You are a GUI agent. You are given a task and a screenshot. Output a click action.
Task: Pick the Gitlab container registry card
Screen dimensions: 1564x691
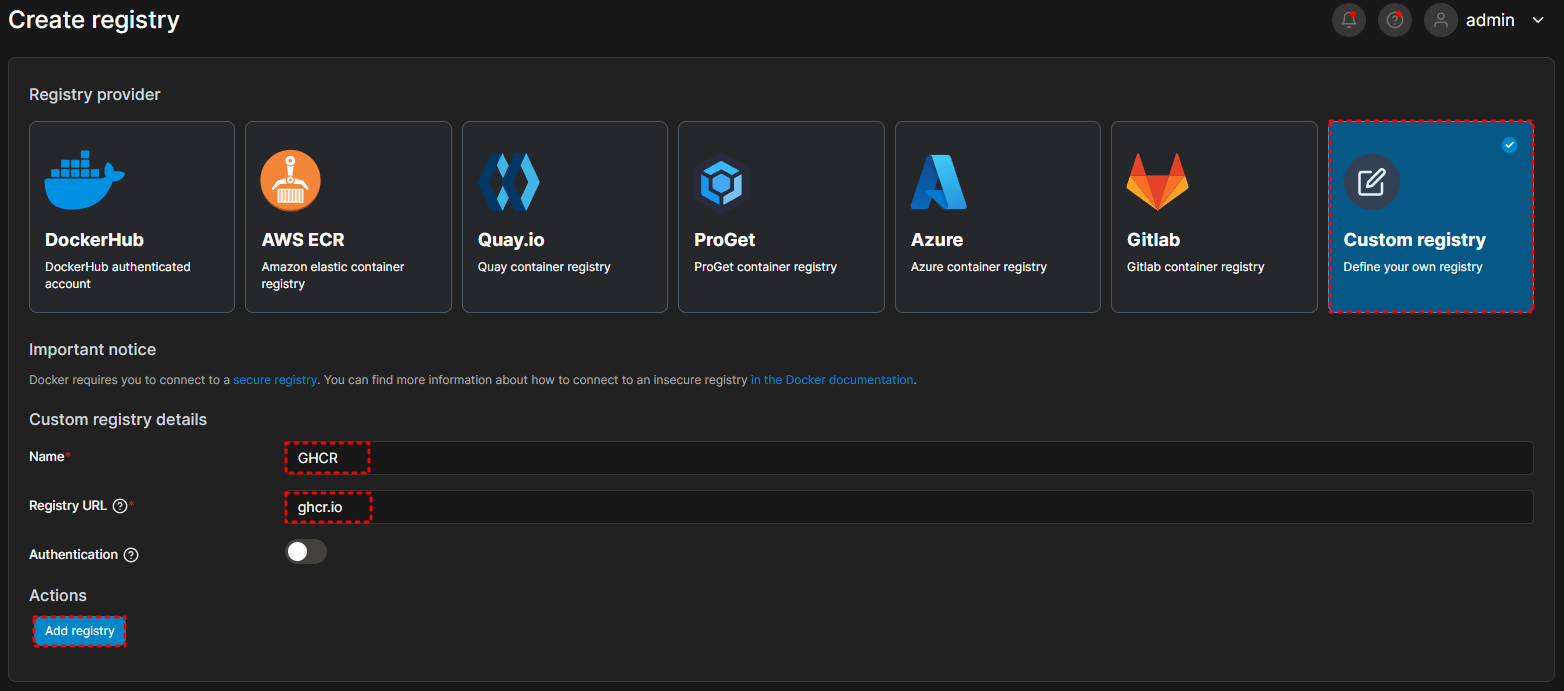(x=1214, y=217)
